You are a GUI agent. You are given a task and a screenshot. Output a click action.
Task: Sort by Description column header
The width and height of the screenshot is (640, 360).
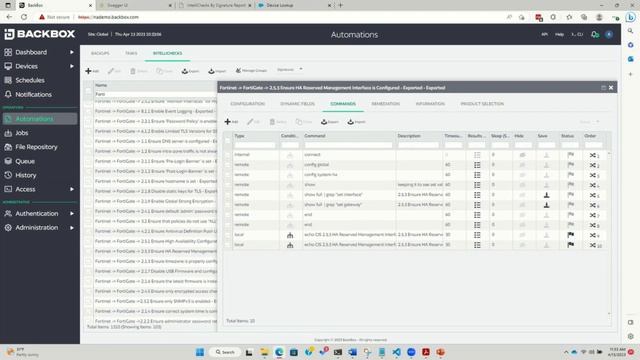409,136
